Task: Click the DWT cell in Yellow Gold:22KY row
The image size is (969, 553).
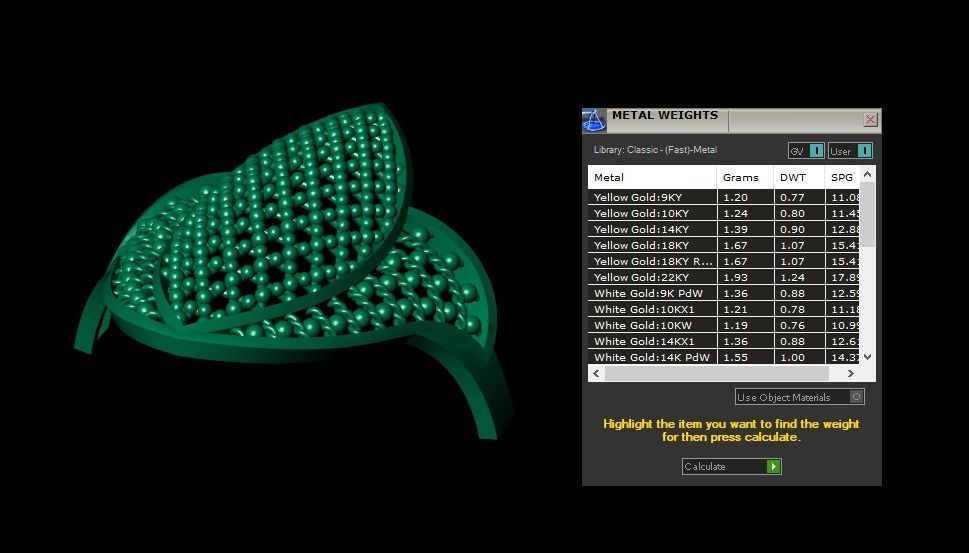Action: point(799,277)
